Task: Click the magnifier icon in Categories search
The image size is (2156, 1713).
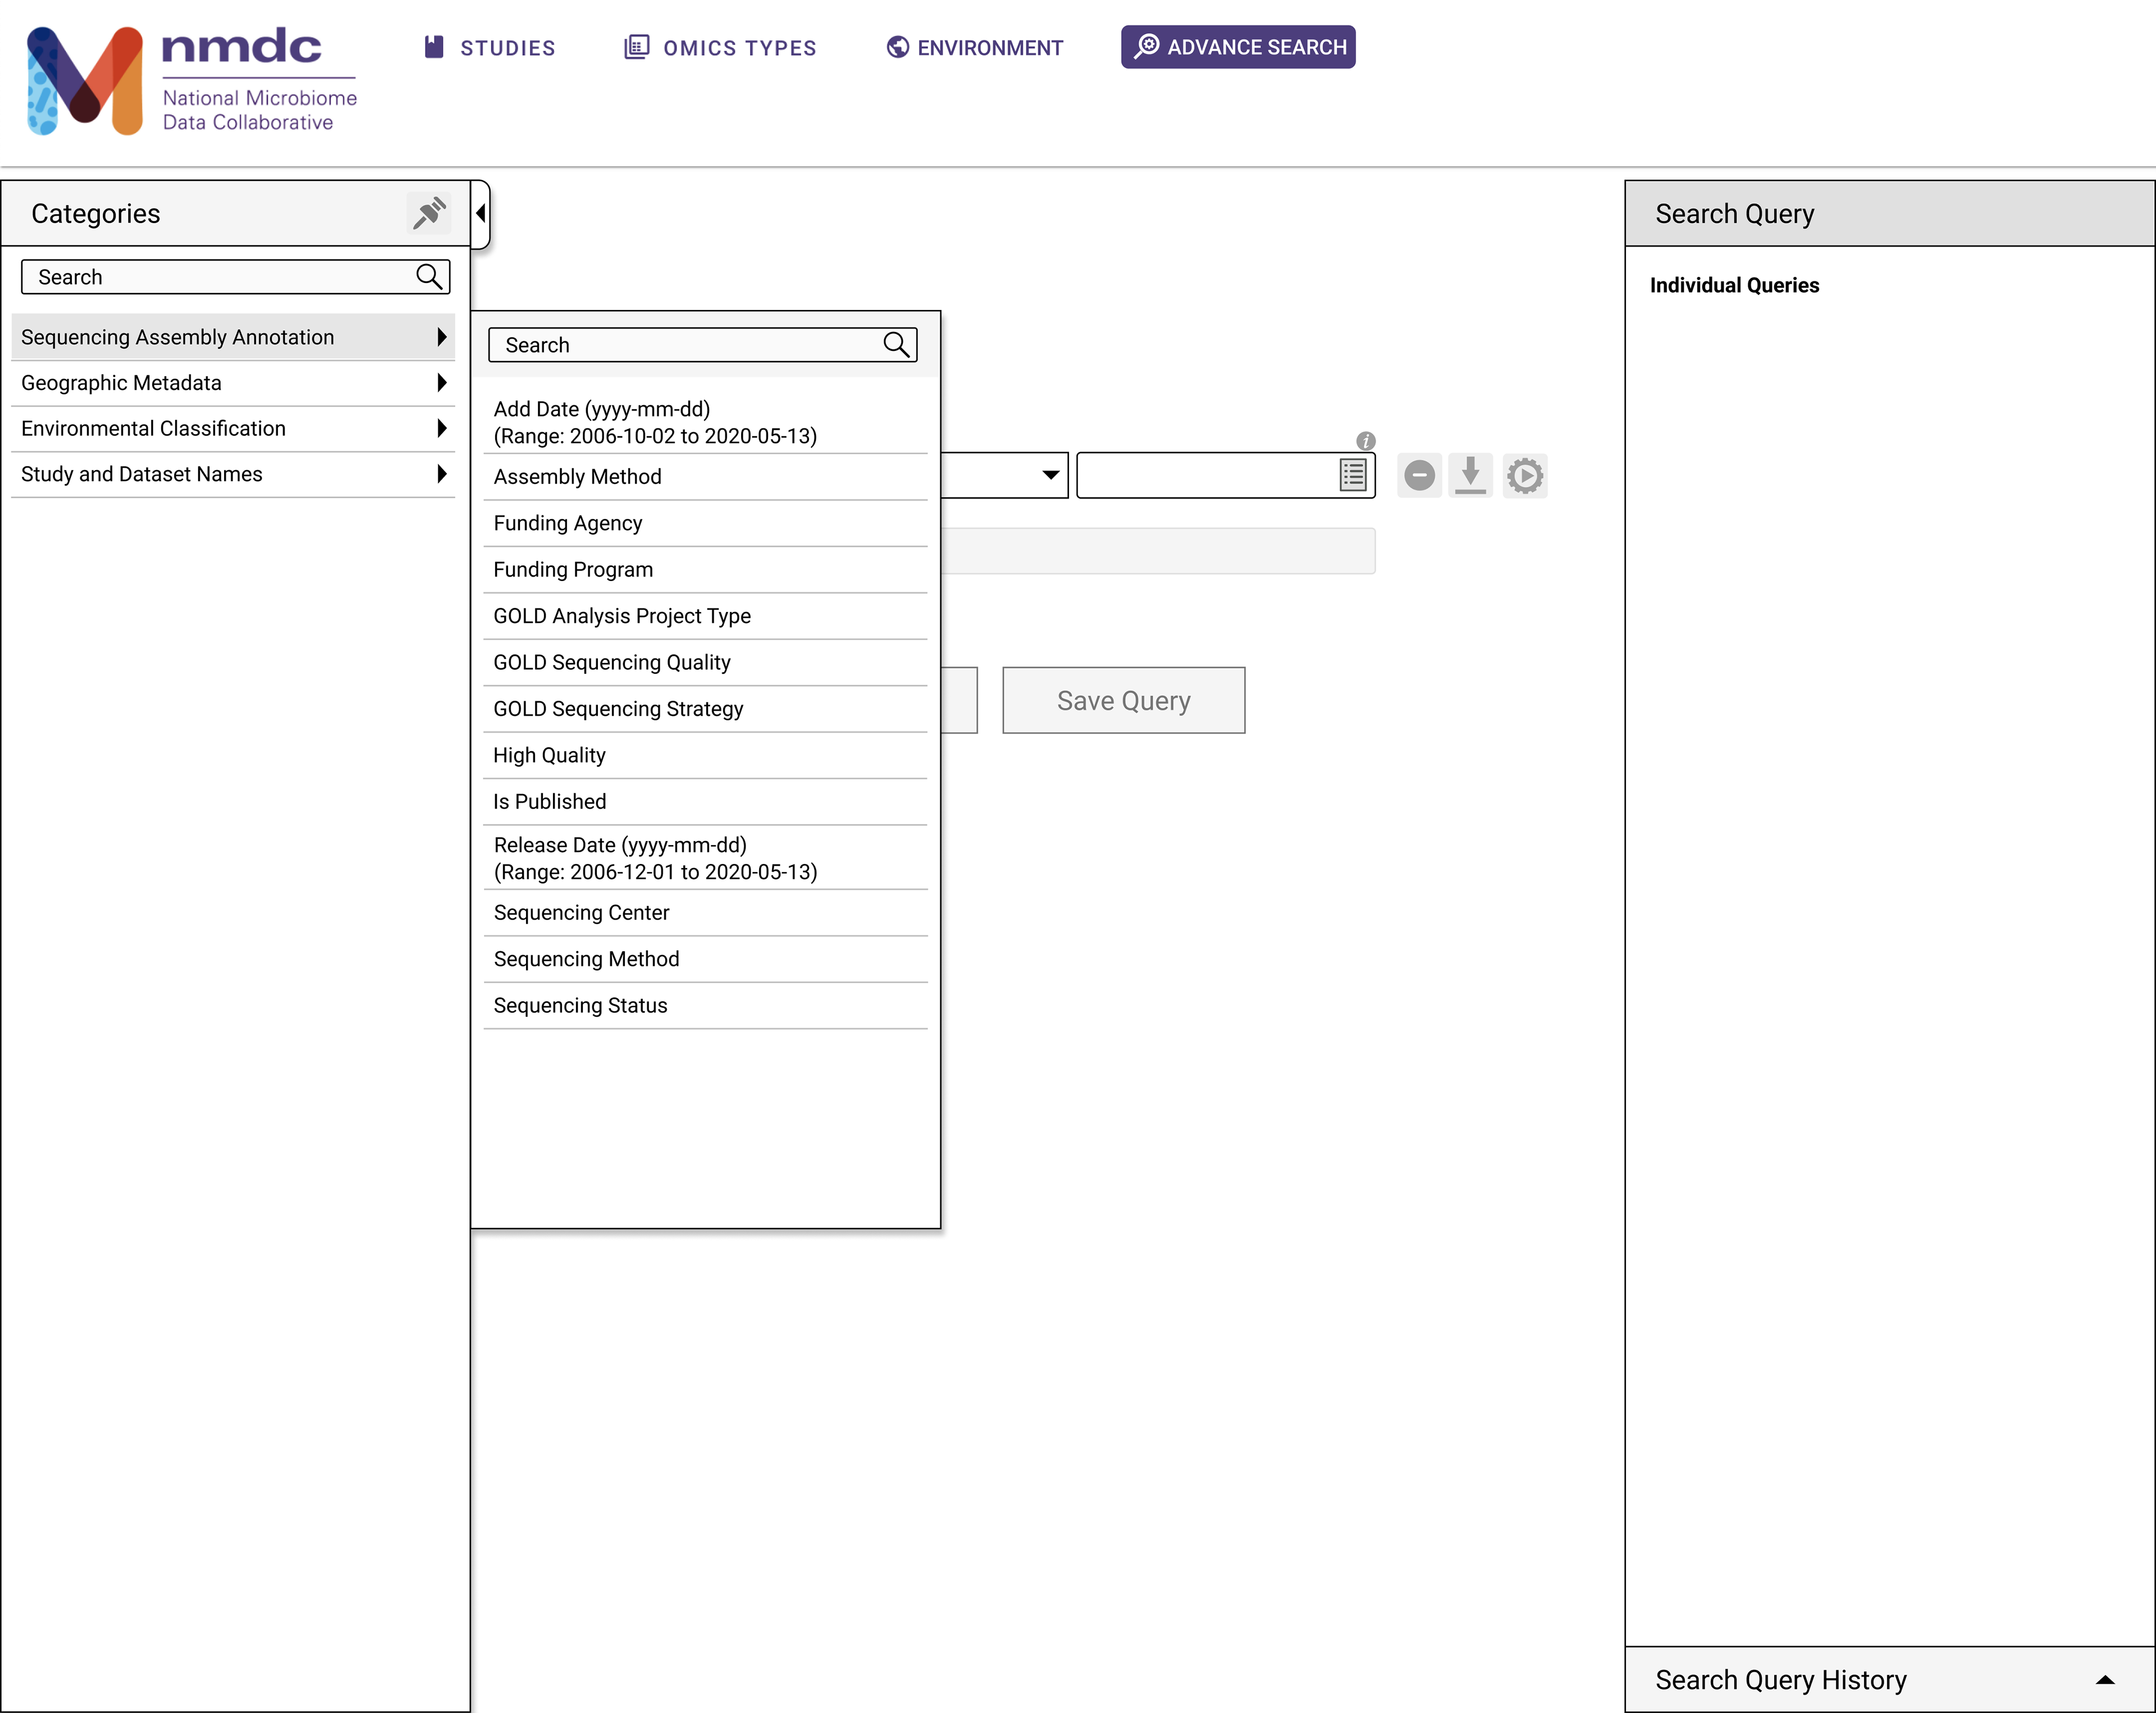Action: point(429,277)
